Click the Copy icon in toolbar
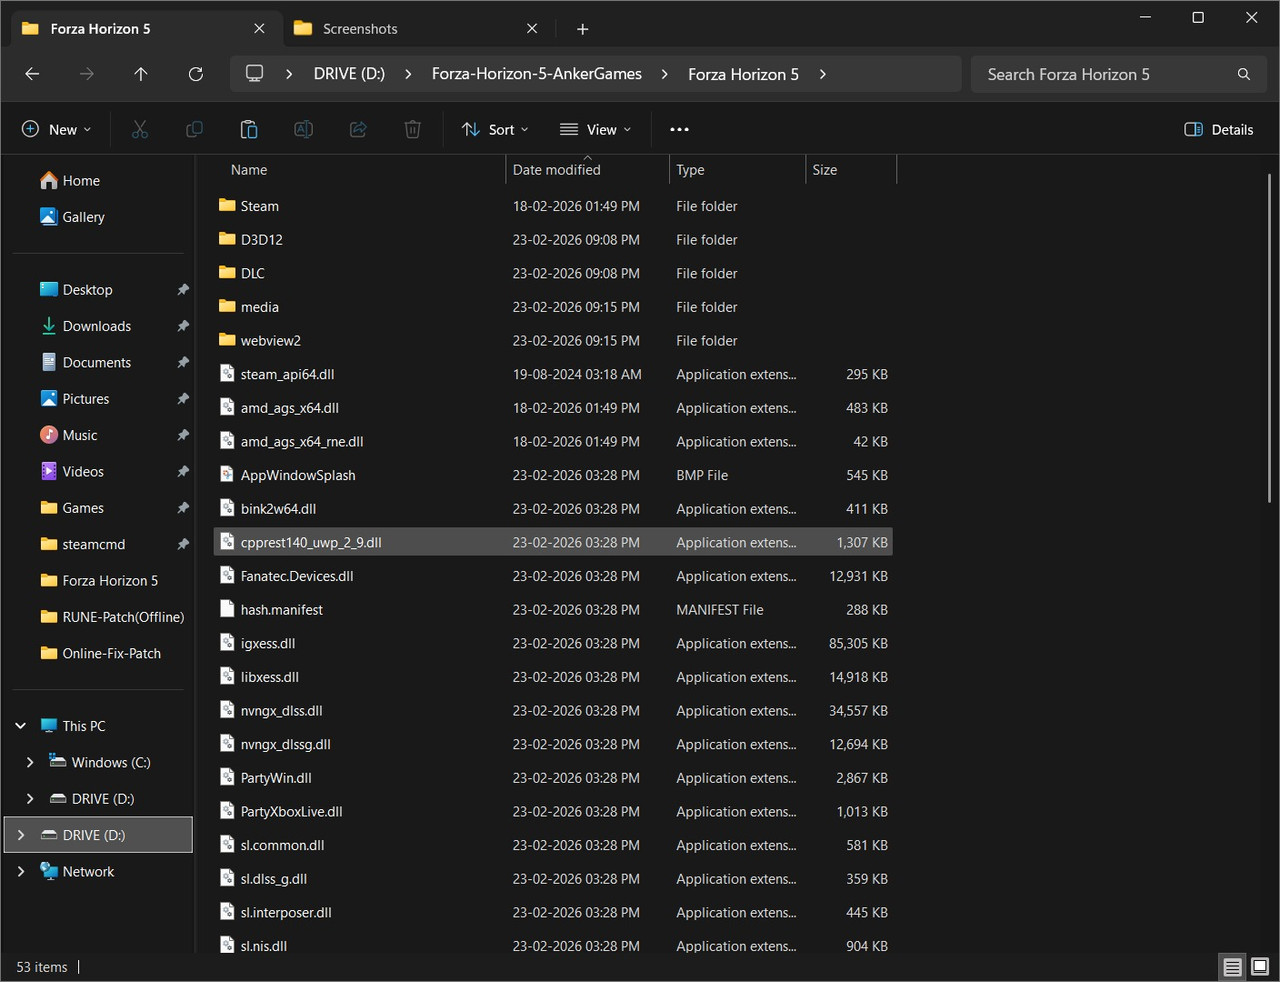Image resolution: width=1280 pixels, height=982 pixels. [x=194, y=129]
